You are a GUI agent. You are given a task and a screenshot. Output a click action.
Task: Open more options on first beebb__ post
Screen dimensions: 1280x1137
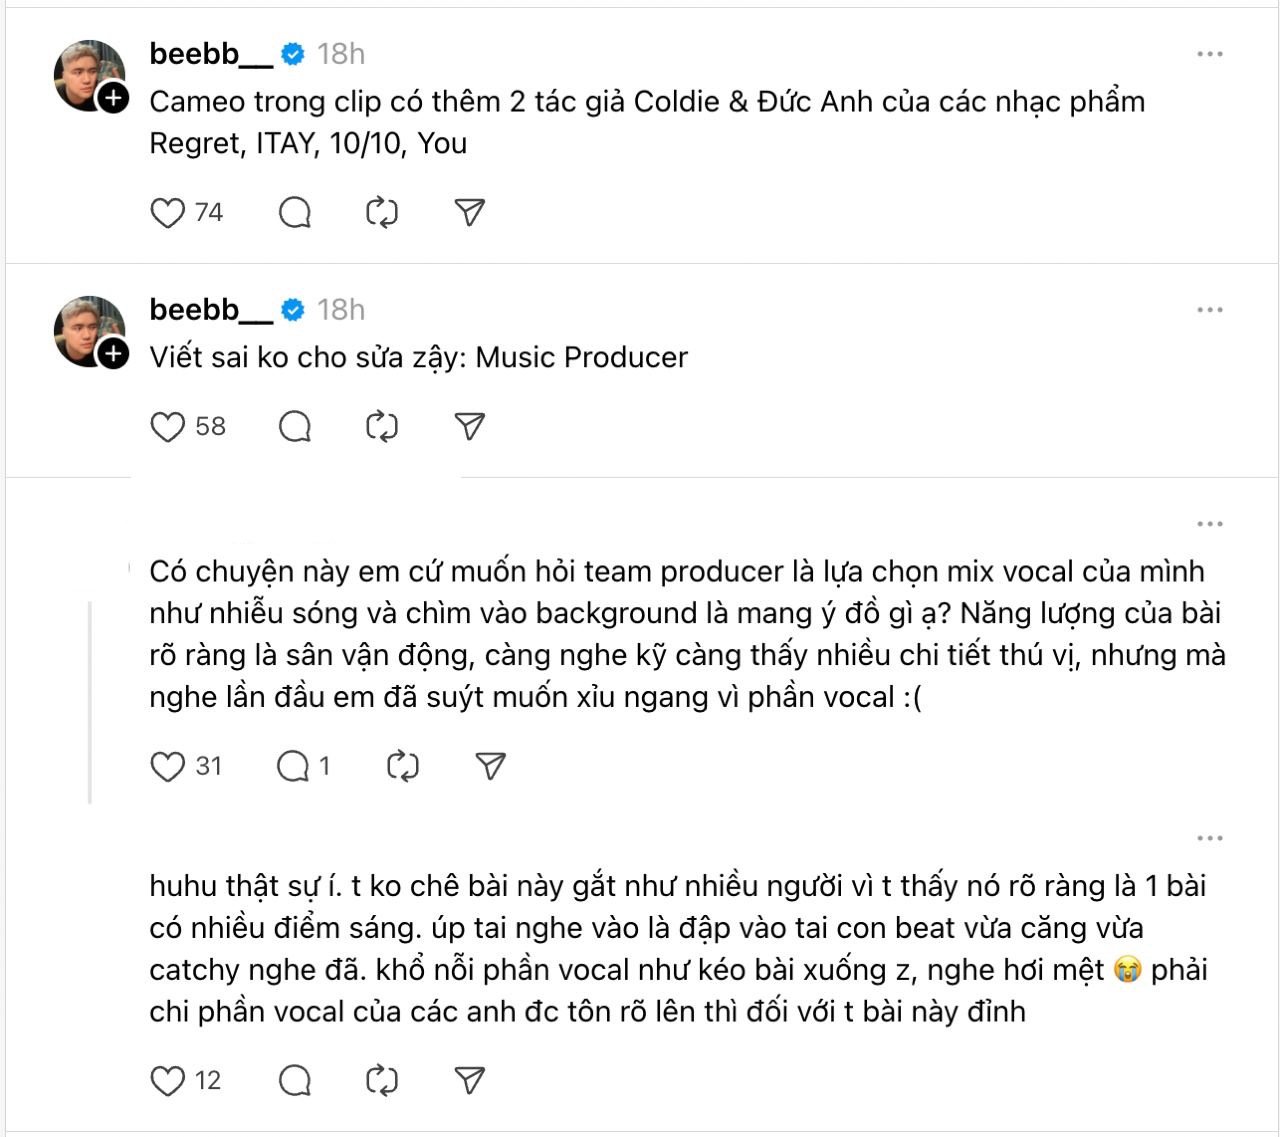1210,54
